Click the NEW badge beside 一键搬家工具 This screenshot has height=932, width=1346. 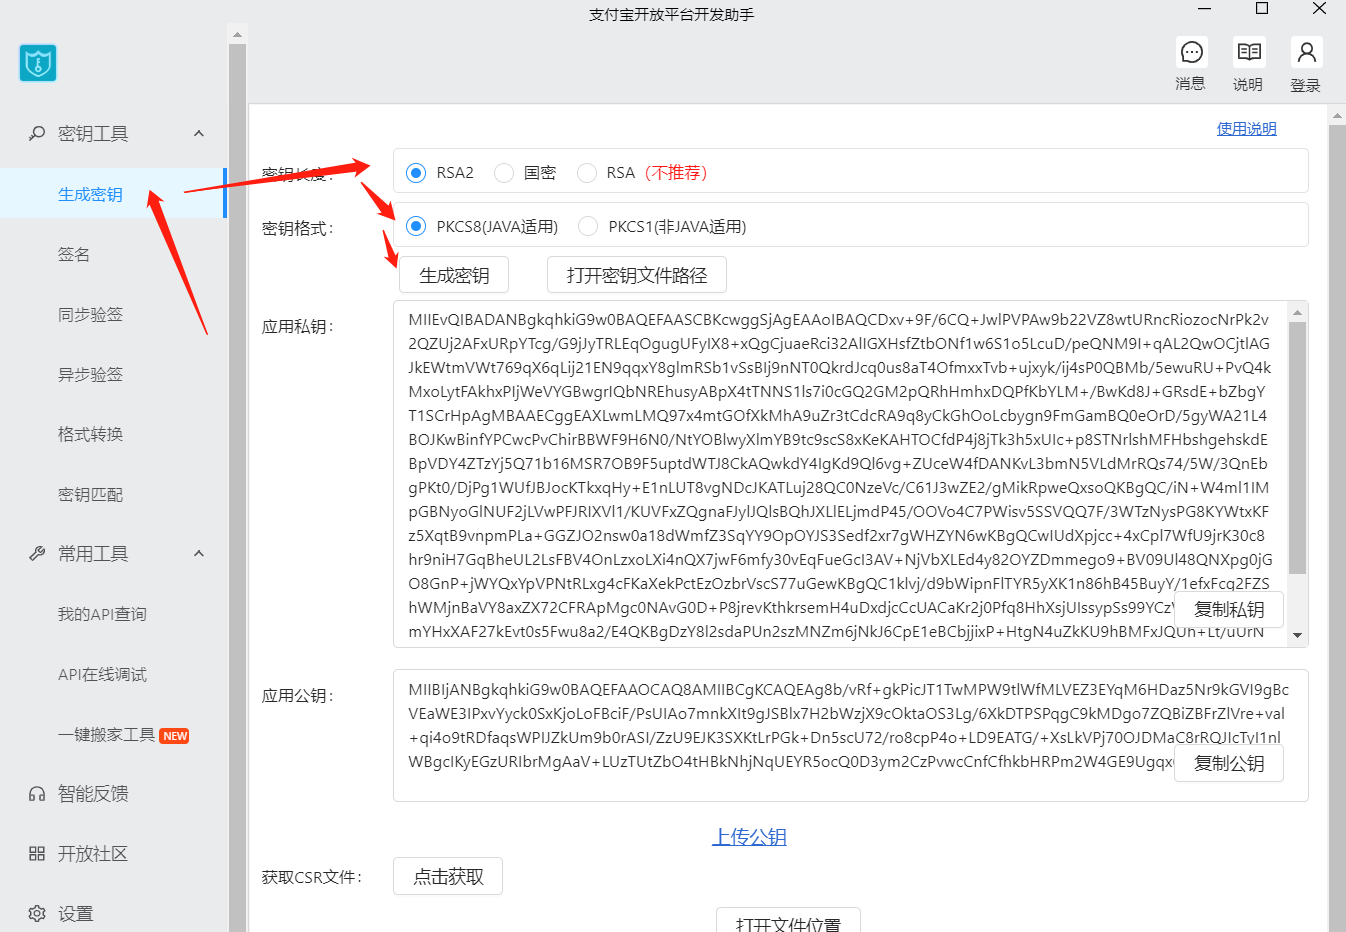(175, 736)
